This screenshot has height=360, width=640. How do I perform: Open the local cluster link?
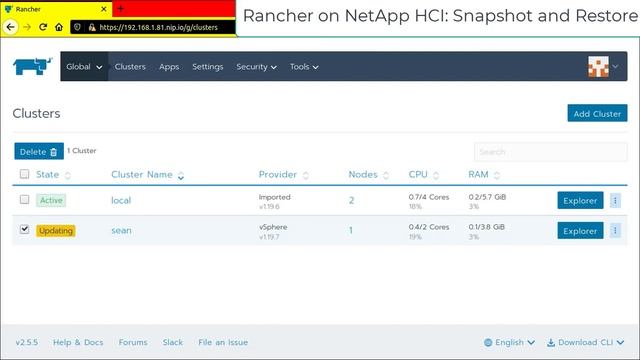tap(121, 200)
